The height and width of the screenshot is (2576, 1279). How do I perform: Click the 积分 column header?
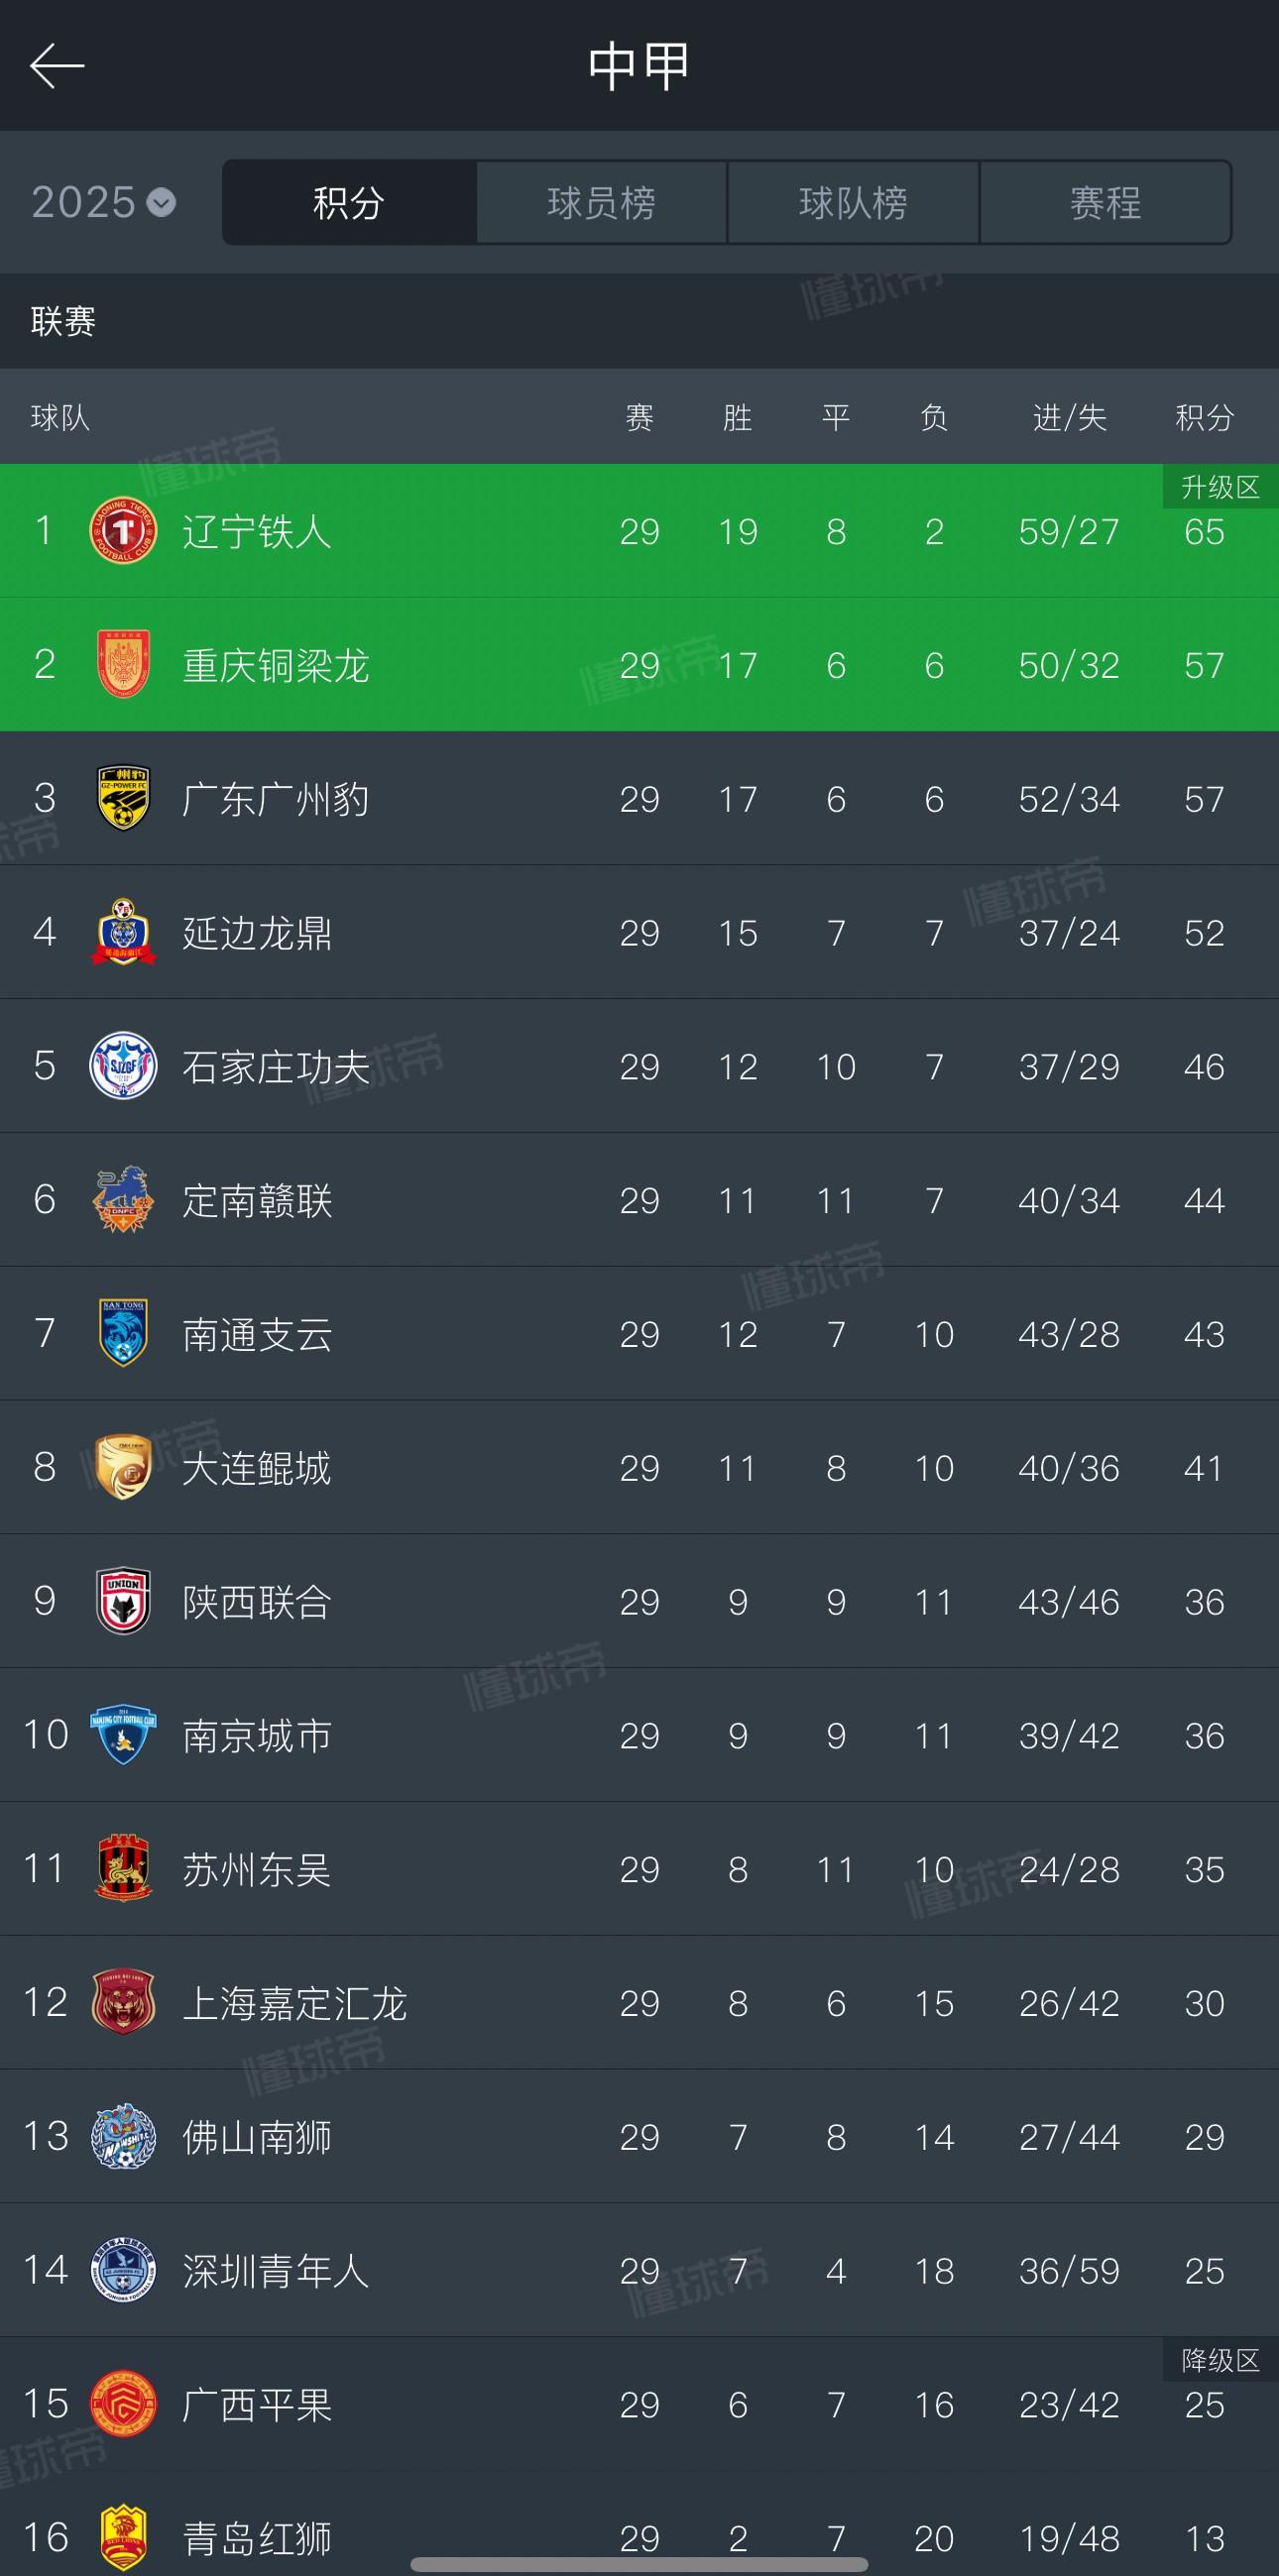pyautogui.click(x=1204, y=417)
